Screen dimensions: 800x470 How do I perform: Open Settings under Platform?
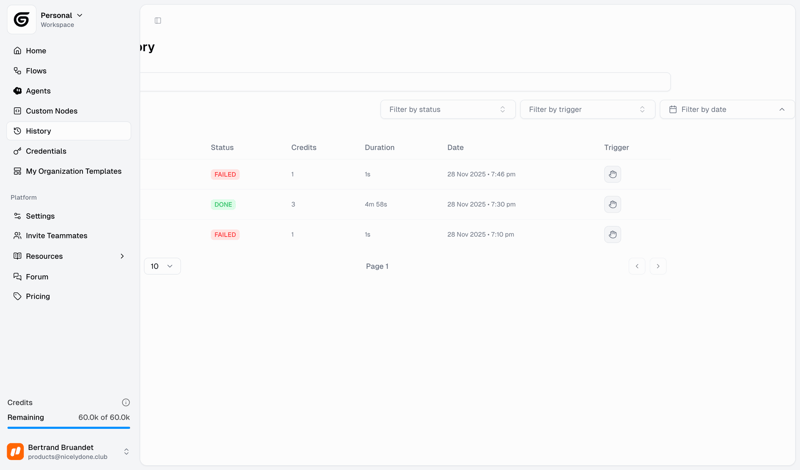click(69, 216)
